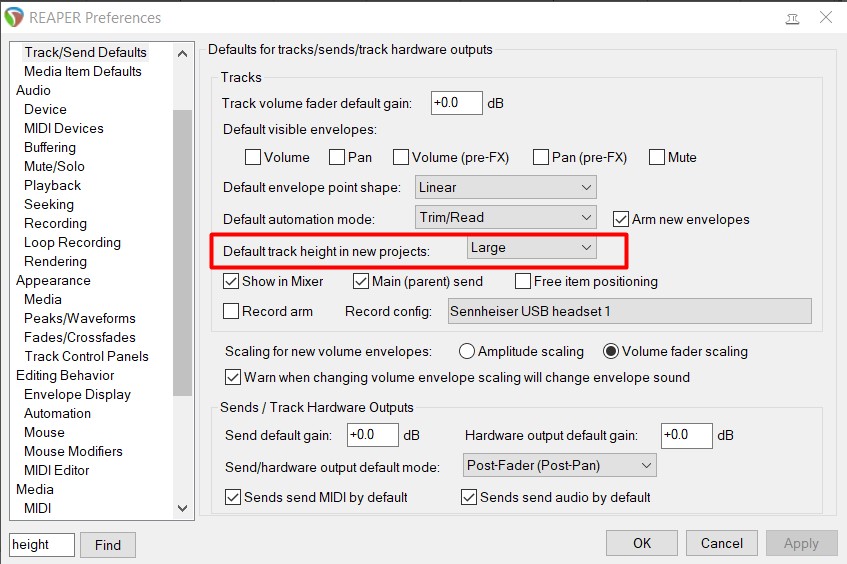Open Default automation mode dropdown

point(506,217)
